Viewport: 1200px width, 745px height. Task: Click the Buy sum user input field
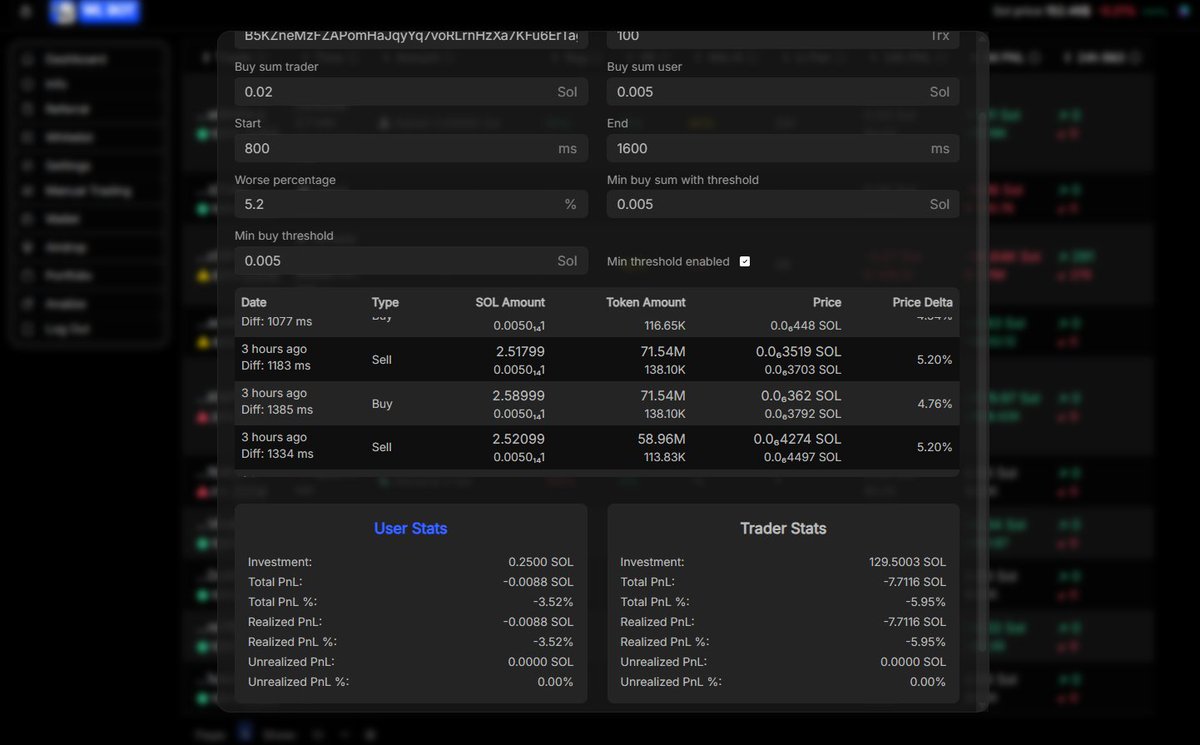pyautogui.click(x=783, y=92)
